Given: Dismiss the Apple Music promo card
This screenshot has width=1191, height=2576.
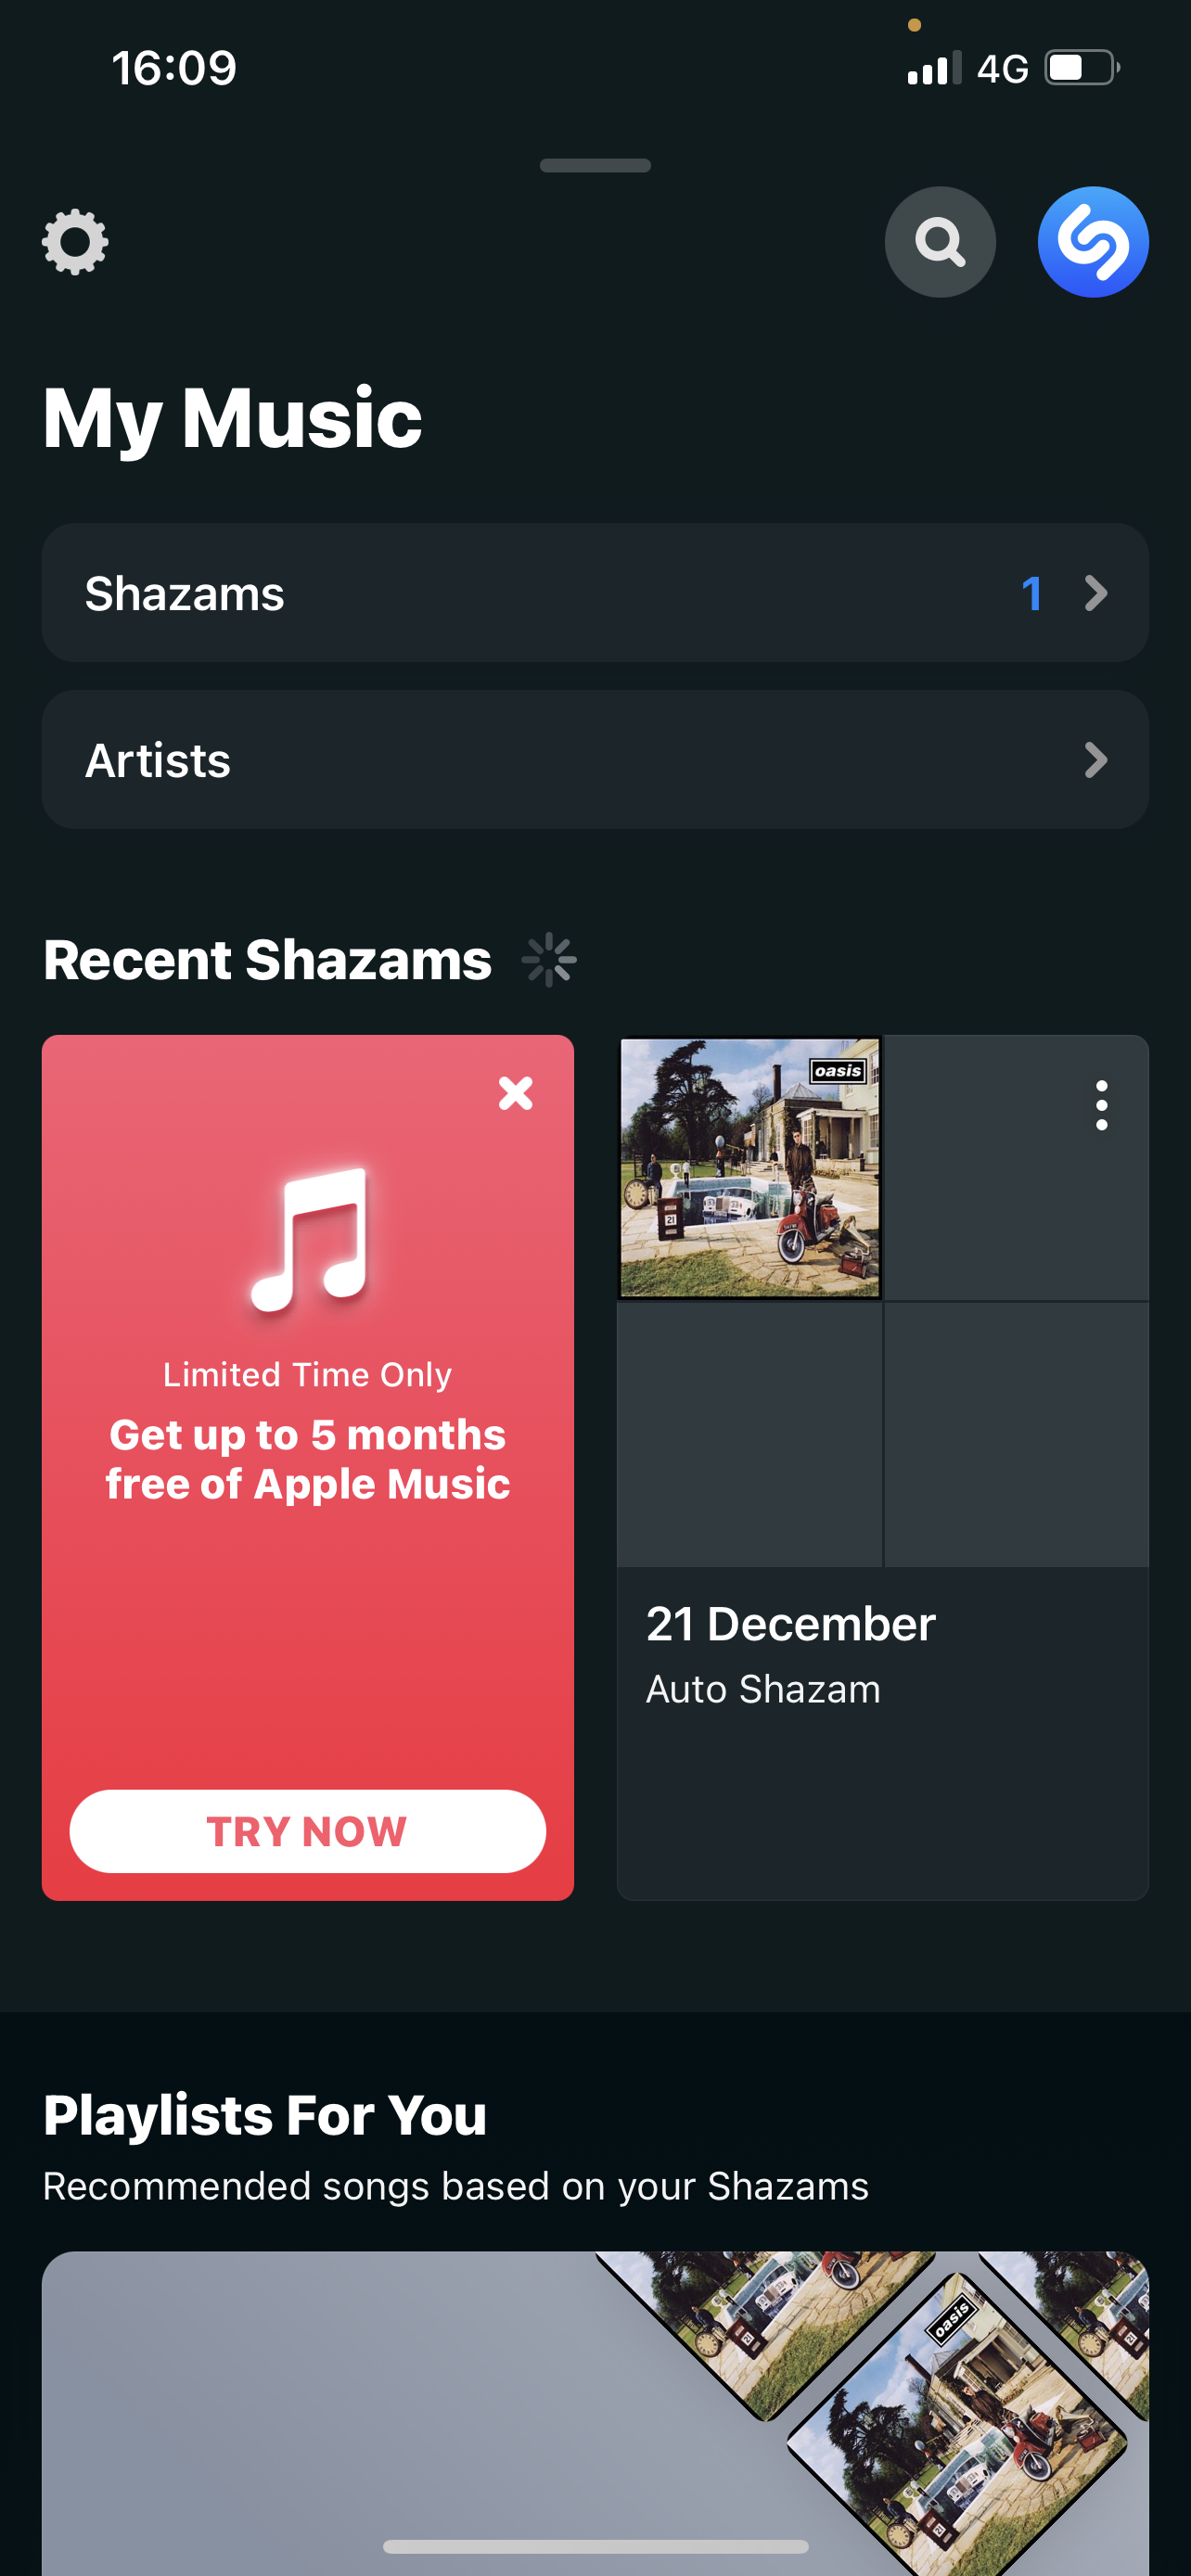Looking at the screenshot, I should [x=515, y=1093].
